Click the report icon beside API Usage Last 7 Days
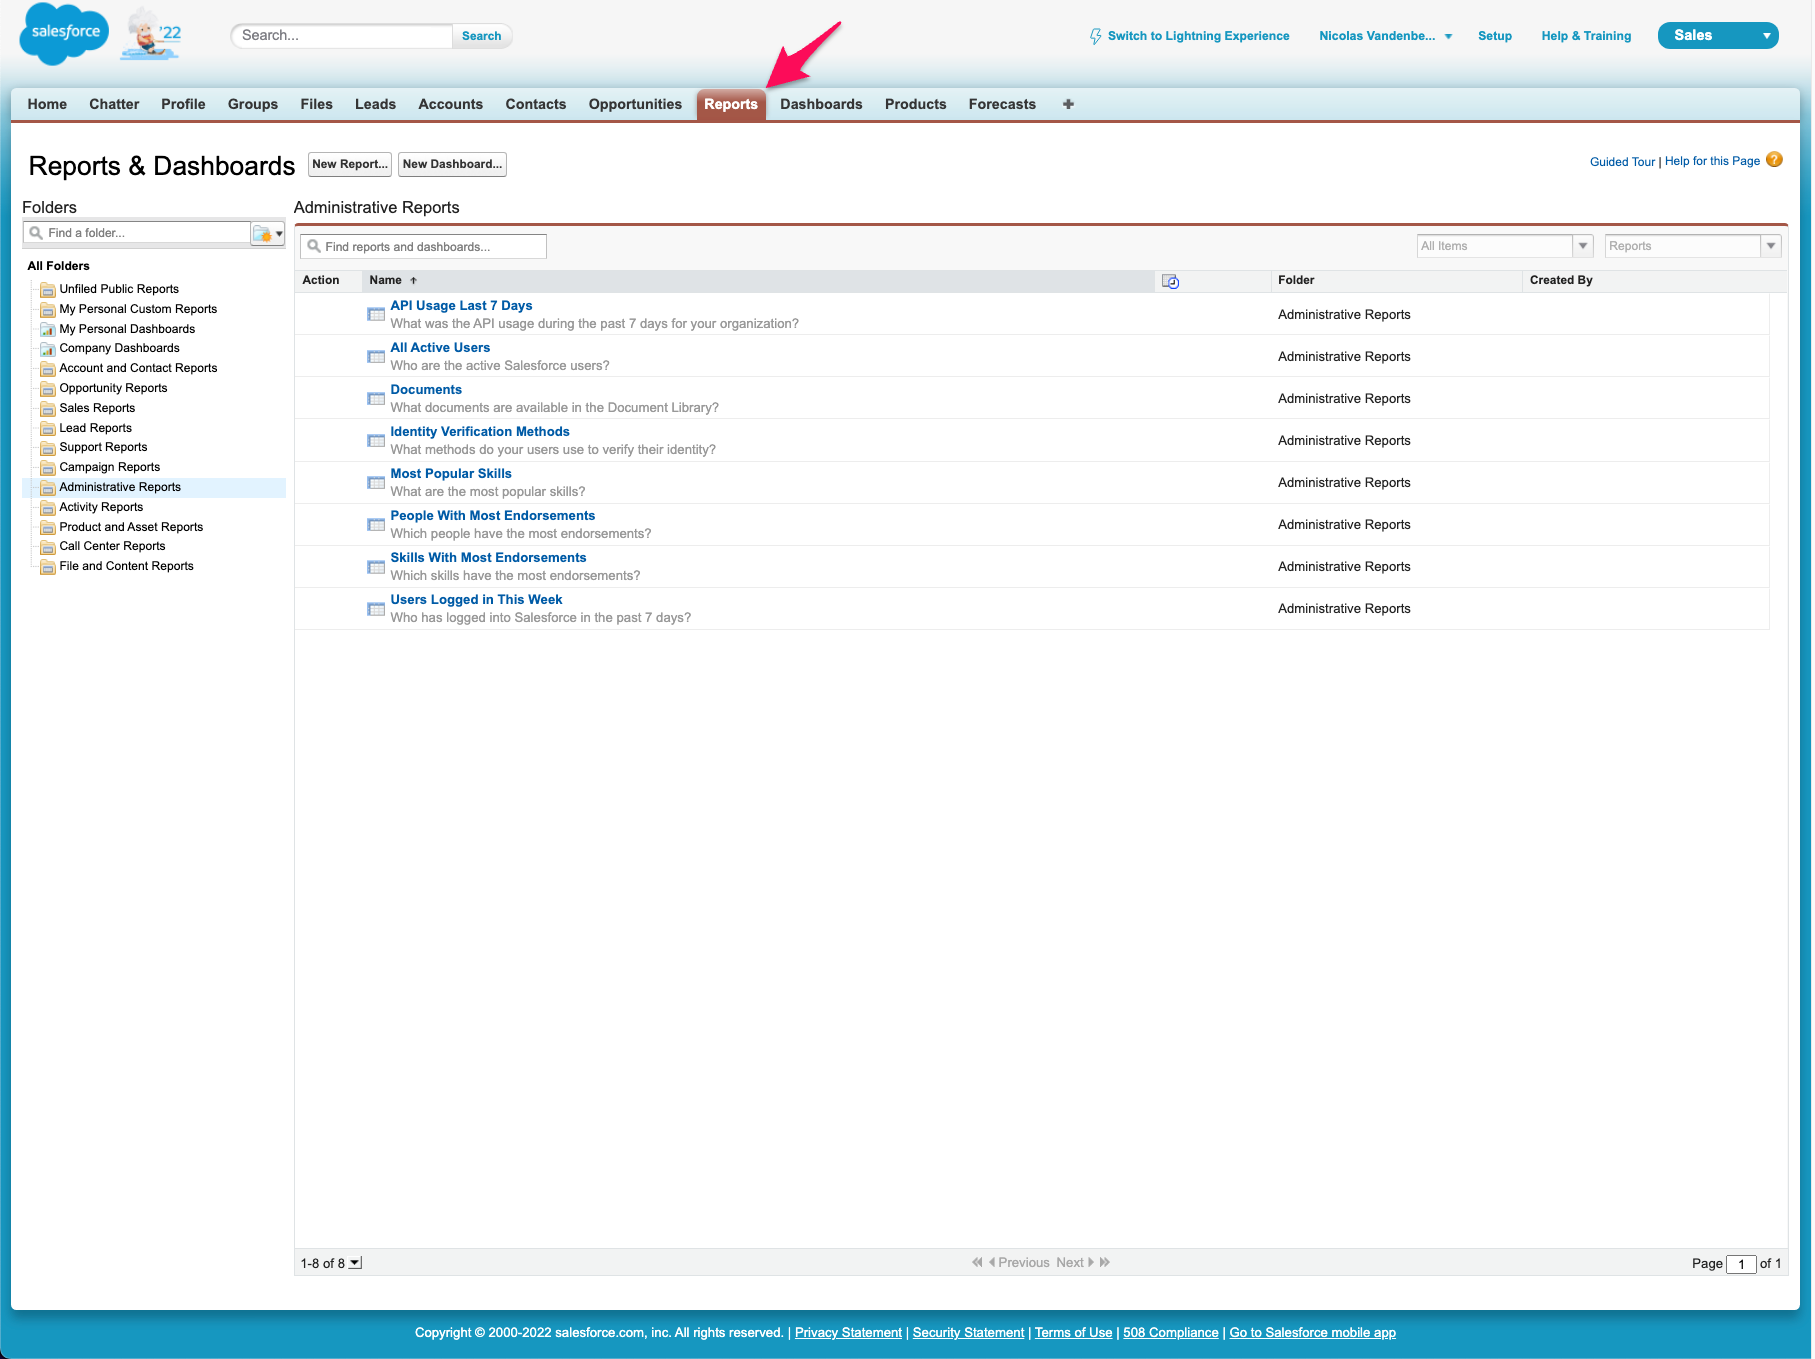The width and height of the screenshot is (1815, 1359). 376,314
